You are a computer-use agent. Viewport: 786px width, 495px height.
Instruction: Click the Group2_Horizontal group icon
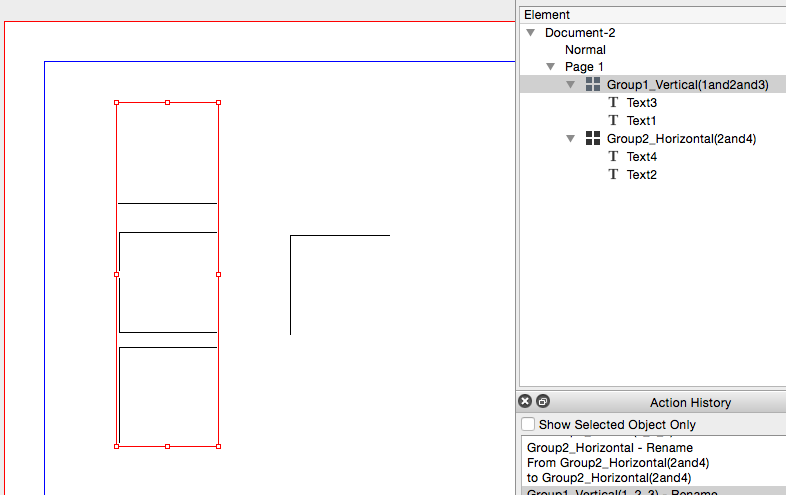pos(593,139)
